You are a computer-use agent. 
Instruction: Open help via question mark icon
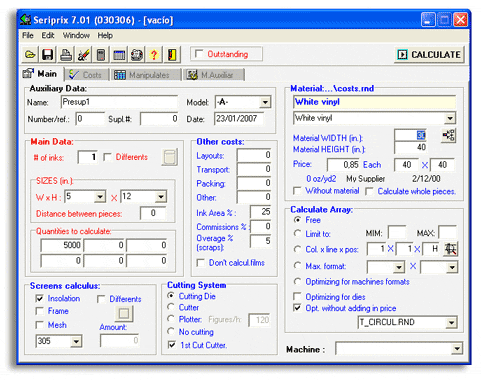point(154,54)
